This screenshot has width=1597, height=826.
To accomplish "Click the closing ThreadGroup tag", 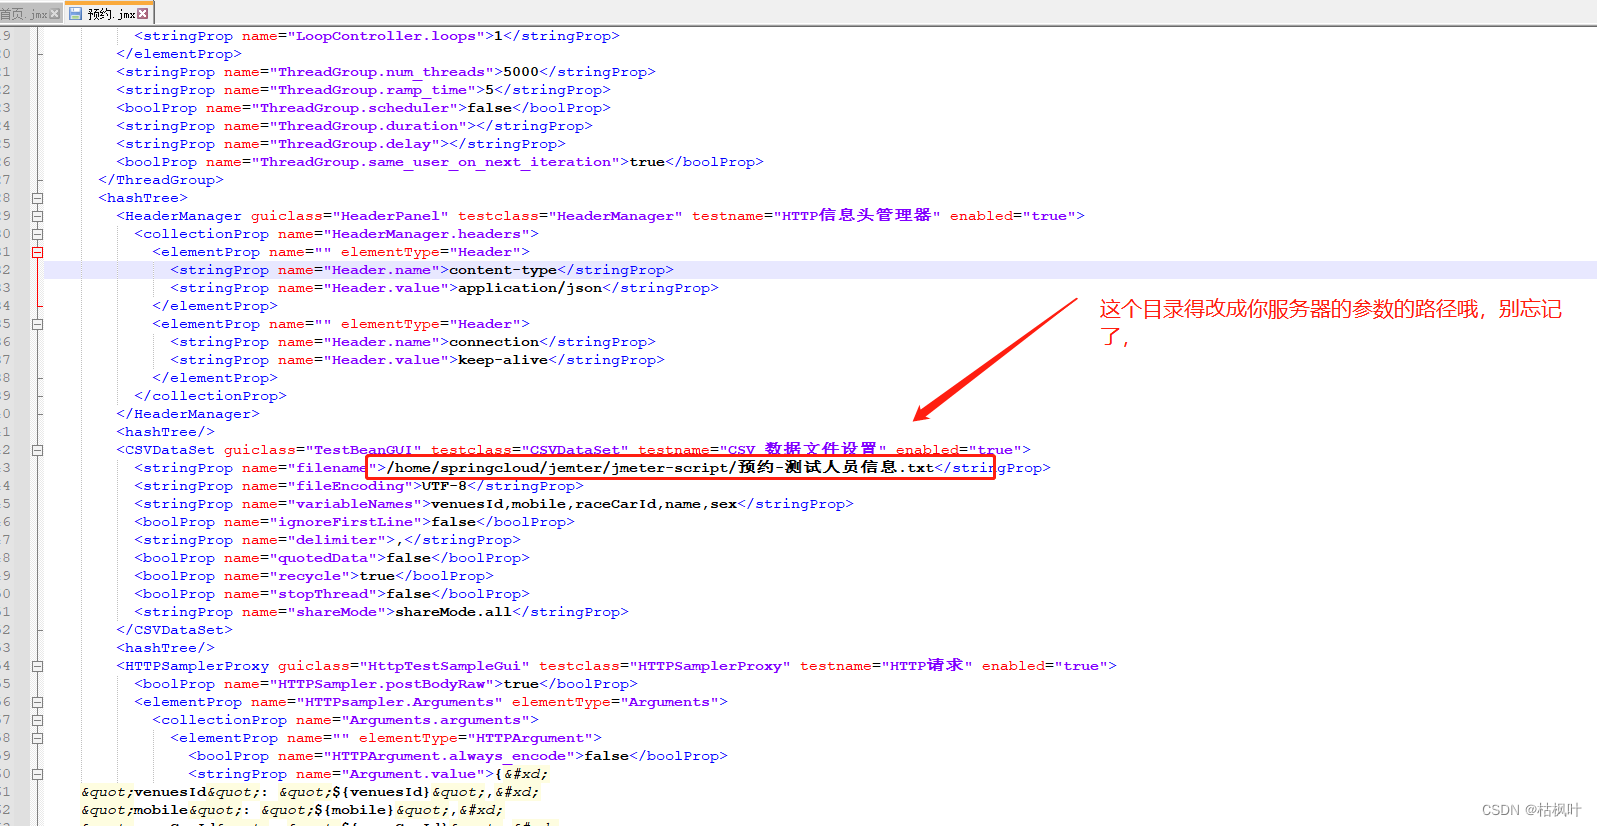I will click(161, 180).
